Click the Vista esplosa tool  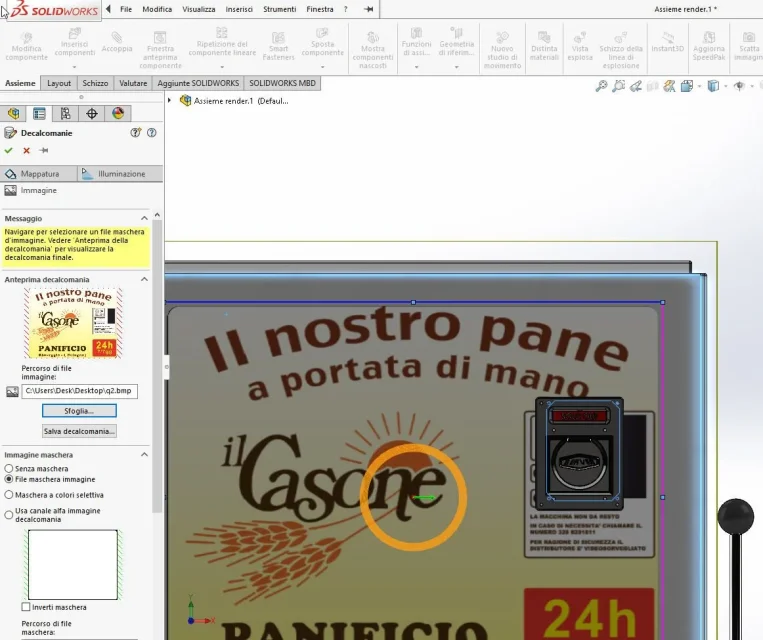(x=580, y=47)
